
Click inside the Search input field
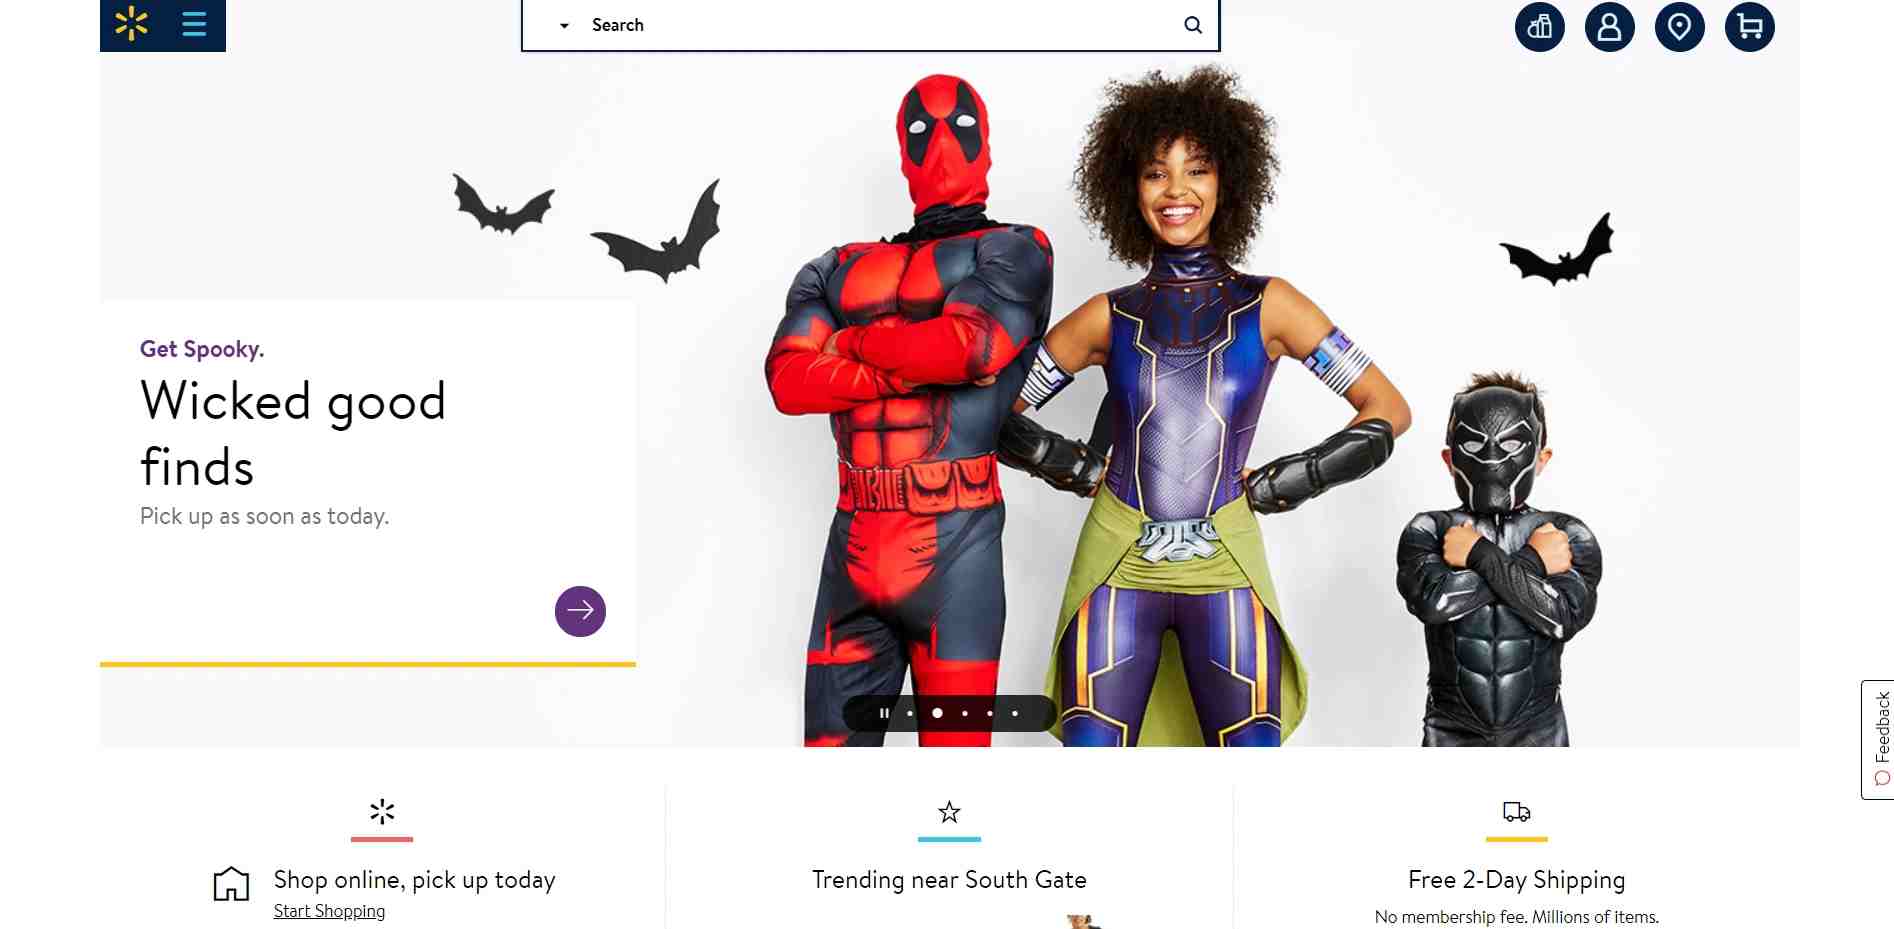[880, 25]
